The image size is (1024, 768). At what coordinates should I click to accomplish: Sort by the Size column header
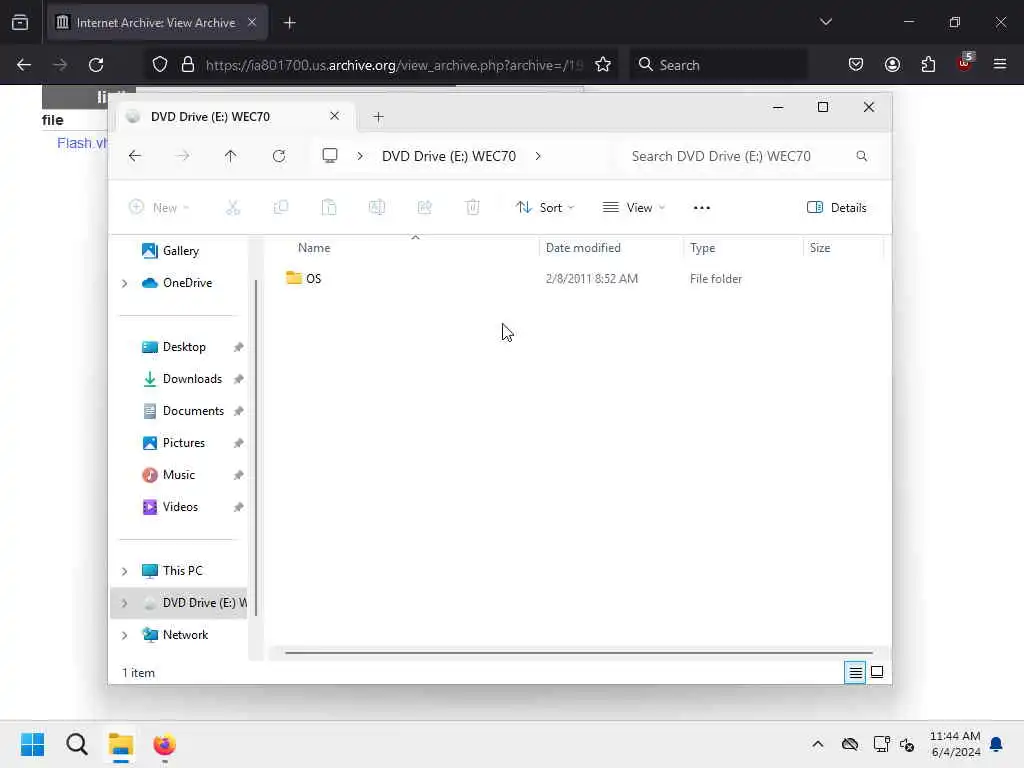[820, 248]
